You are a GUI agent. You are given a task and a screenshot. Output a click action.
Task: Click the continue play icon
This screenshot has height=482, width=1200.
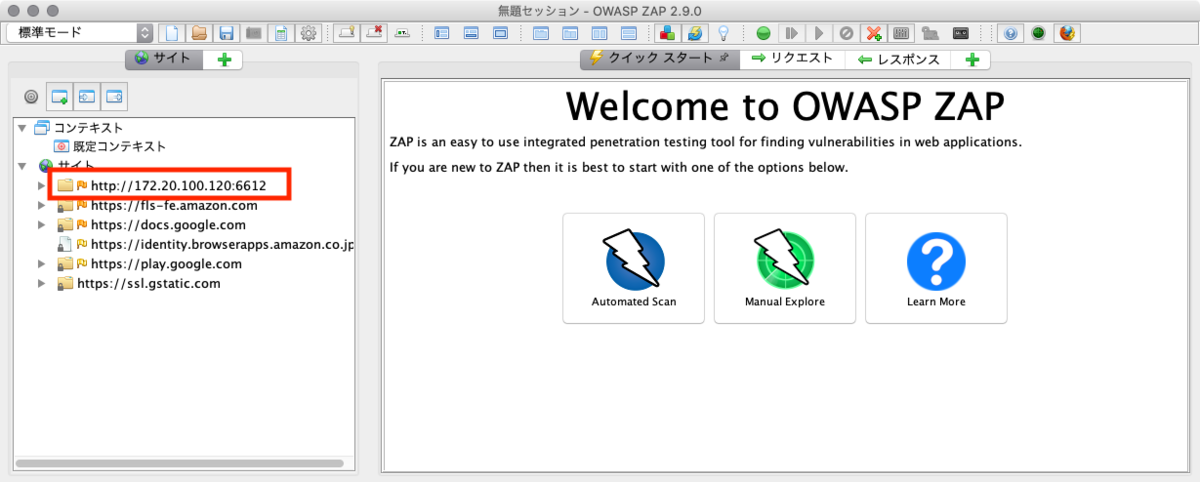[819, 33]
